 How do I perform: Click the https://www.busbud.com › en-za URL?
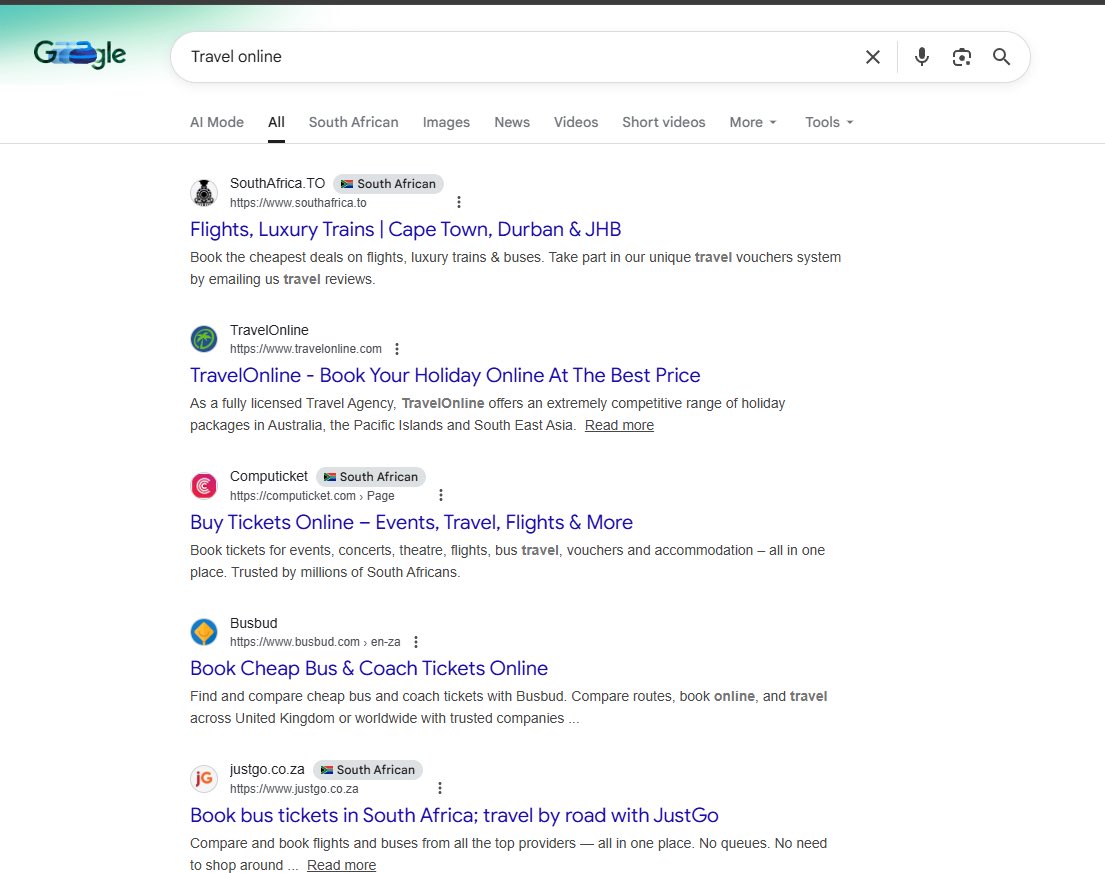[315, 642]
